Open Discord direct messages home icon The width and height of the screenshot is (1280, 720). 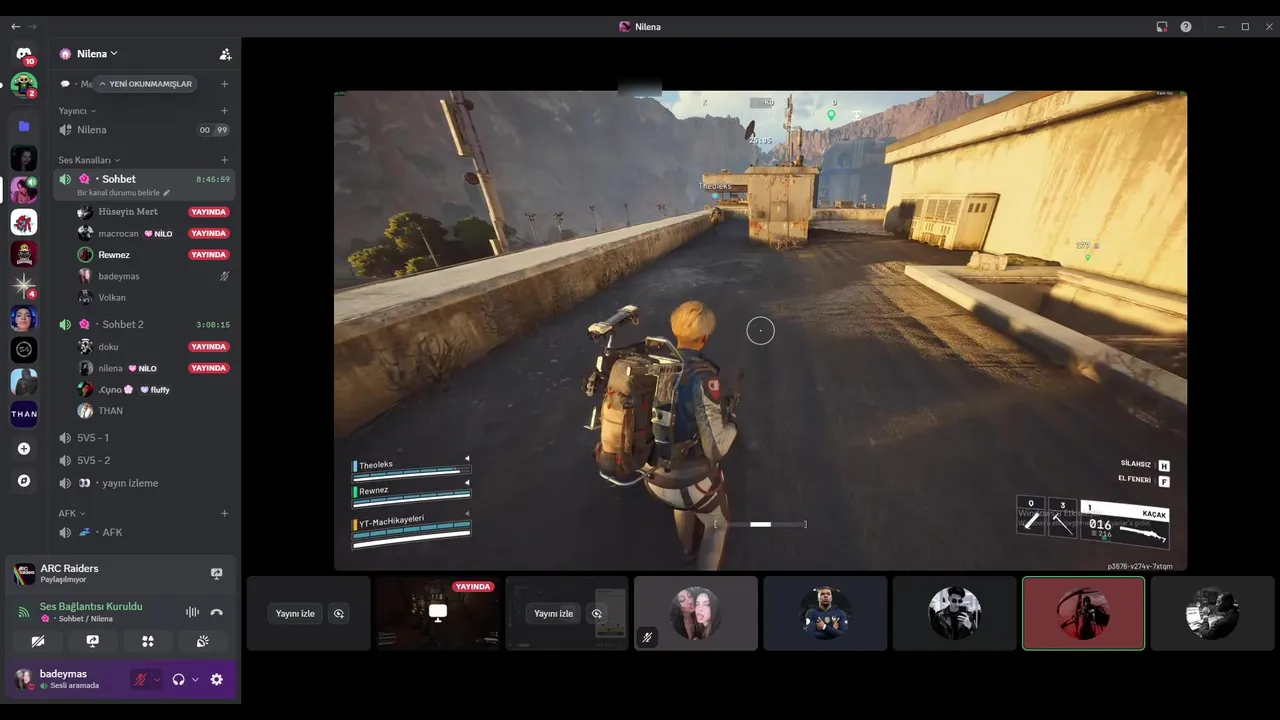pos(24,53)
